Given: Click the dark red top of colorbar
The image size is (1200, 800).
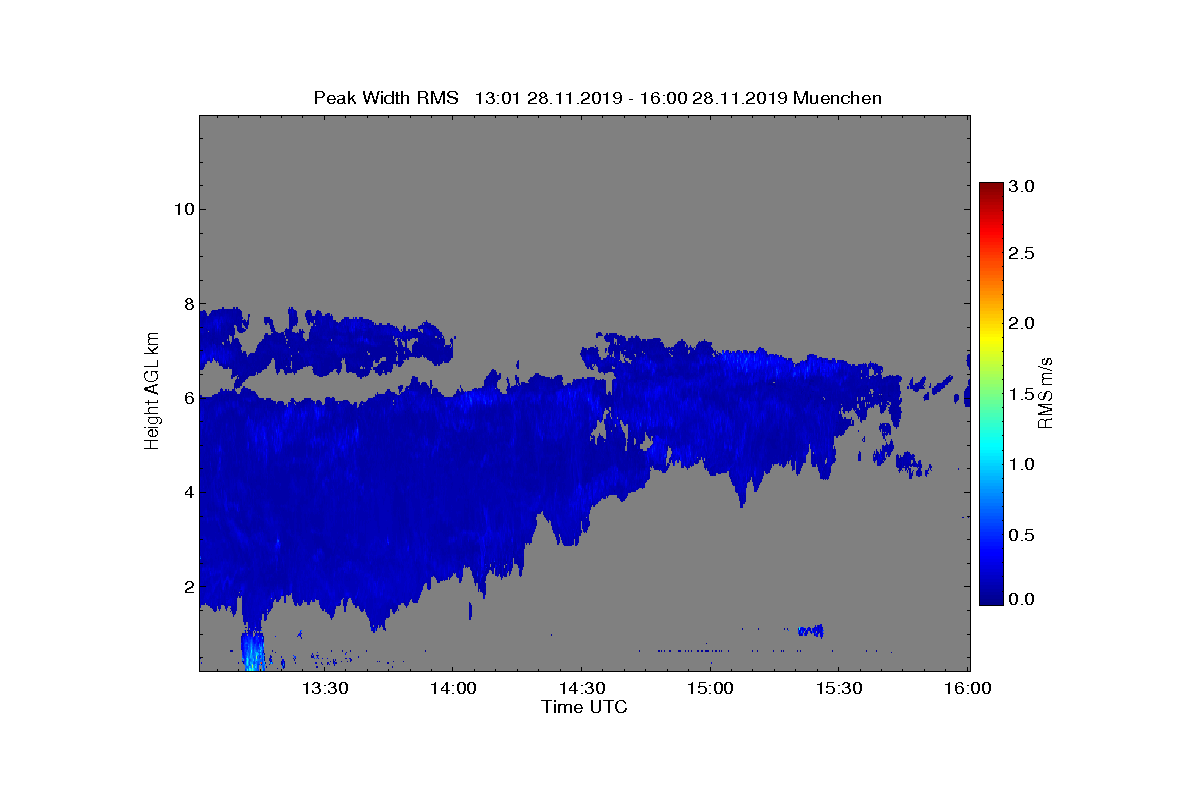Looking at the screenshot, I should (991, 189).
